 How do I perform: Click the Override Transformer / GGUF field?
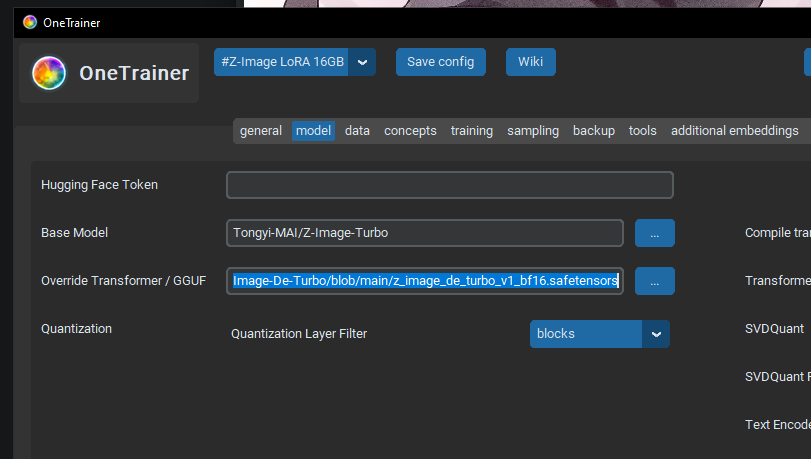tap(425, 281)
